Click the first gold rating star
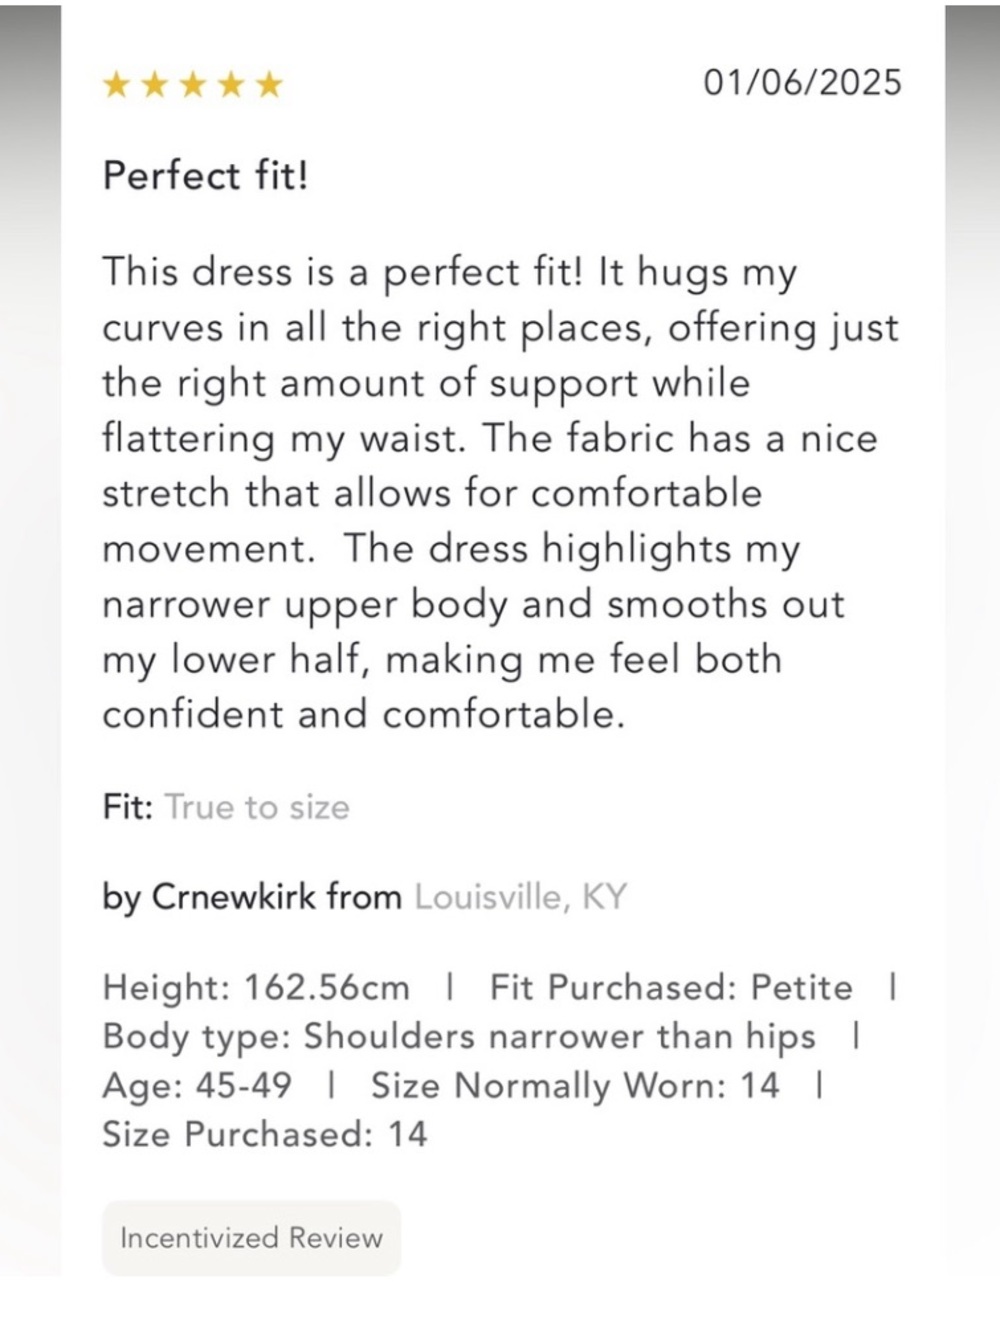 click(117, 85)
